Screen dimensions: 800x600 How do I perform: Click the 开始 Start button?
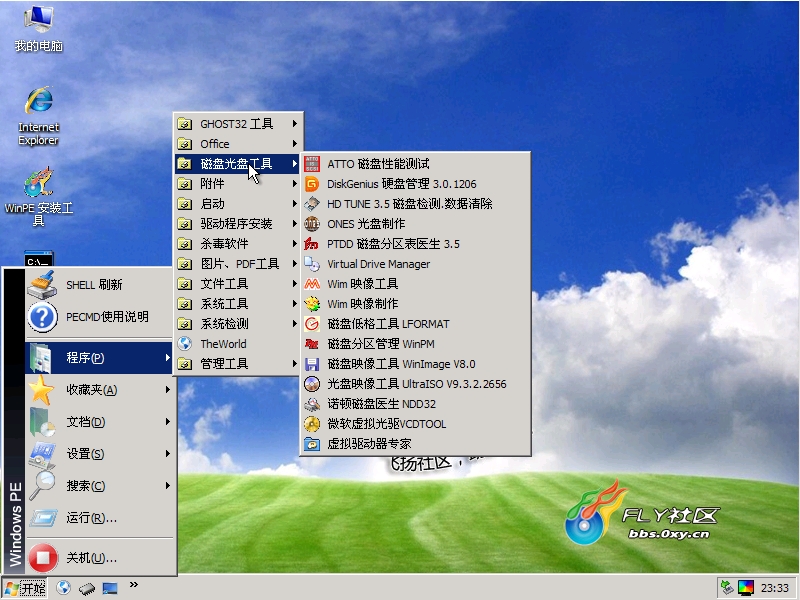point(25,588)
